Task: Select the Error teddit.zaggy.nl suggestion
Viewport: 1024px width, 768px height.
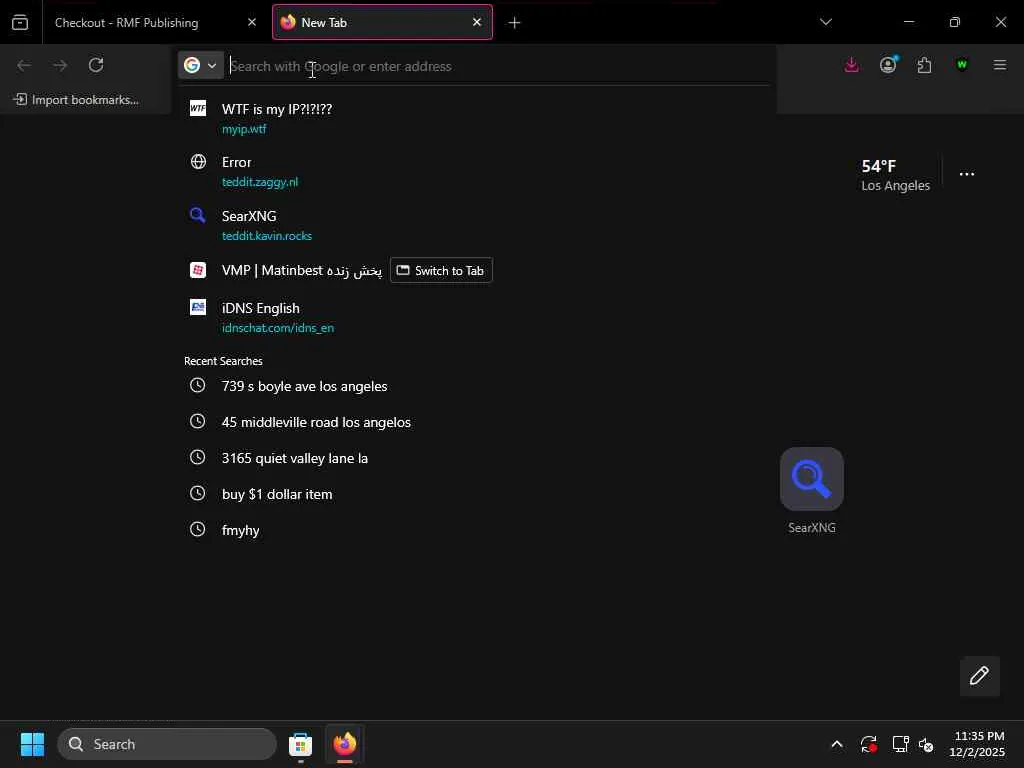Action: [x=475, y=171]
